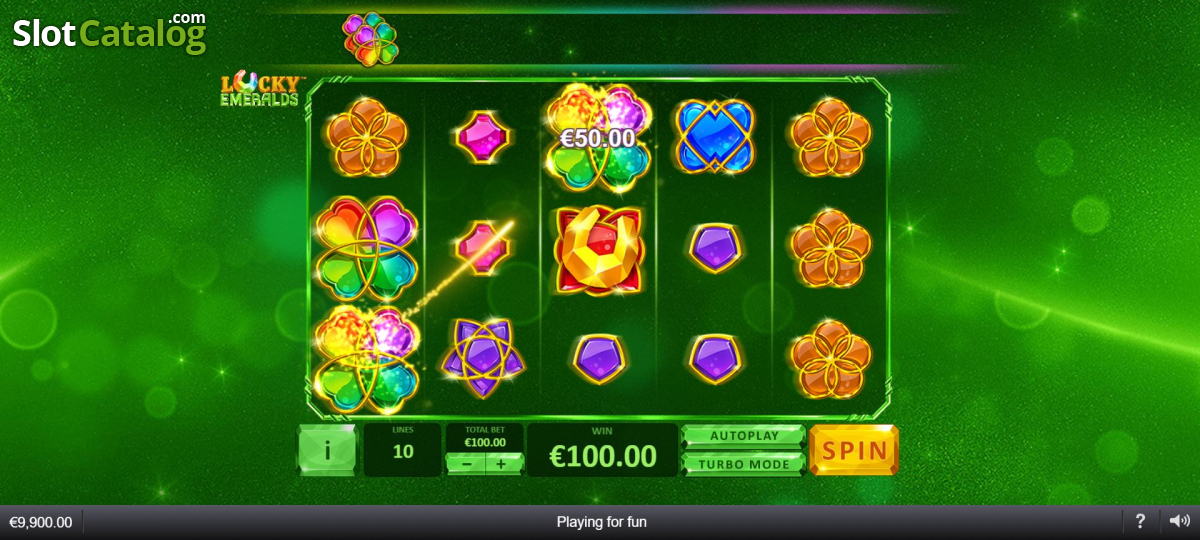Decrease total bet with minus button

[465, 463]
